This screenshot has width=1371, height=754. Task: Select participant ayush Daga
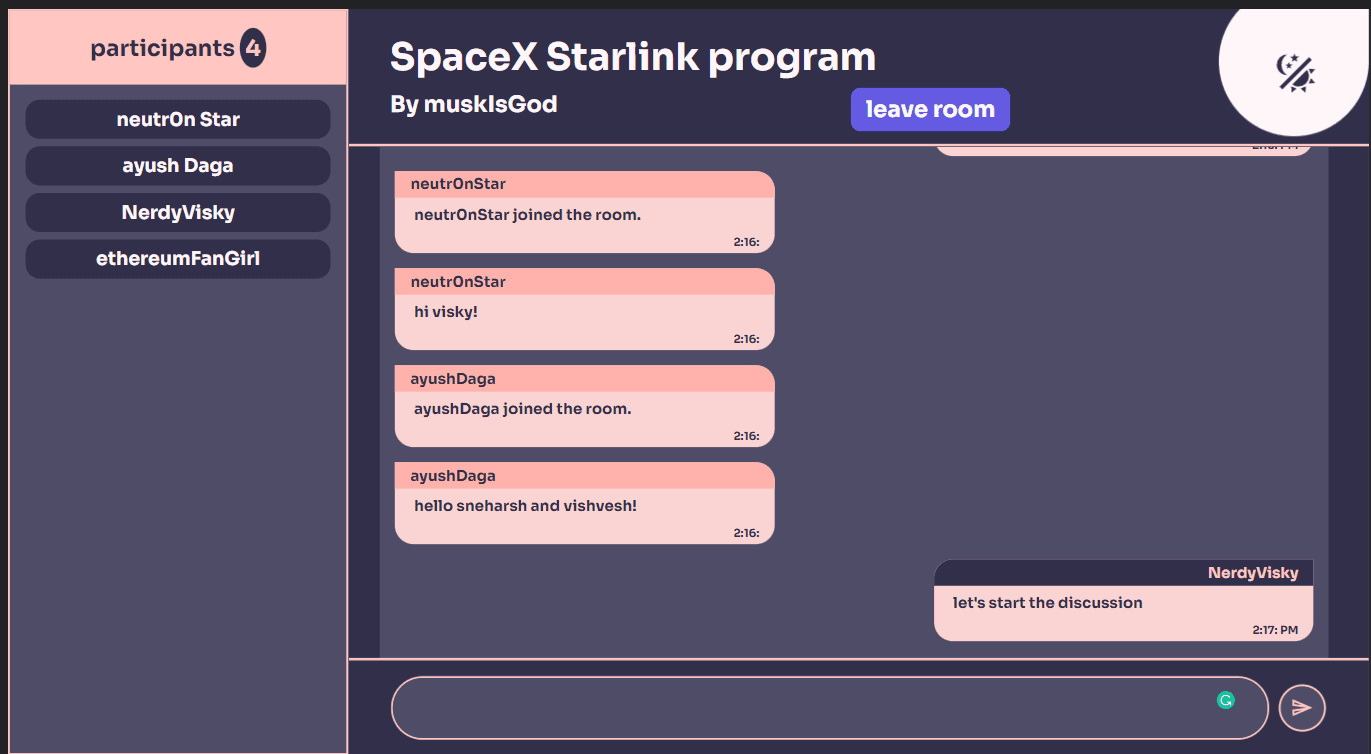tap(178, 166)
